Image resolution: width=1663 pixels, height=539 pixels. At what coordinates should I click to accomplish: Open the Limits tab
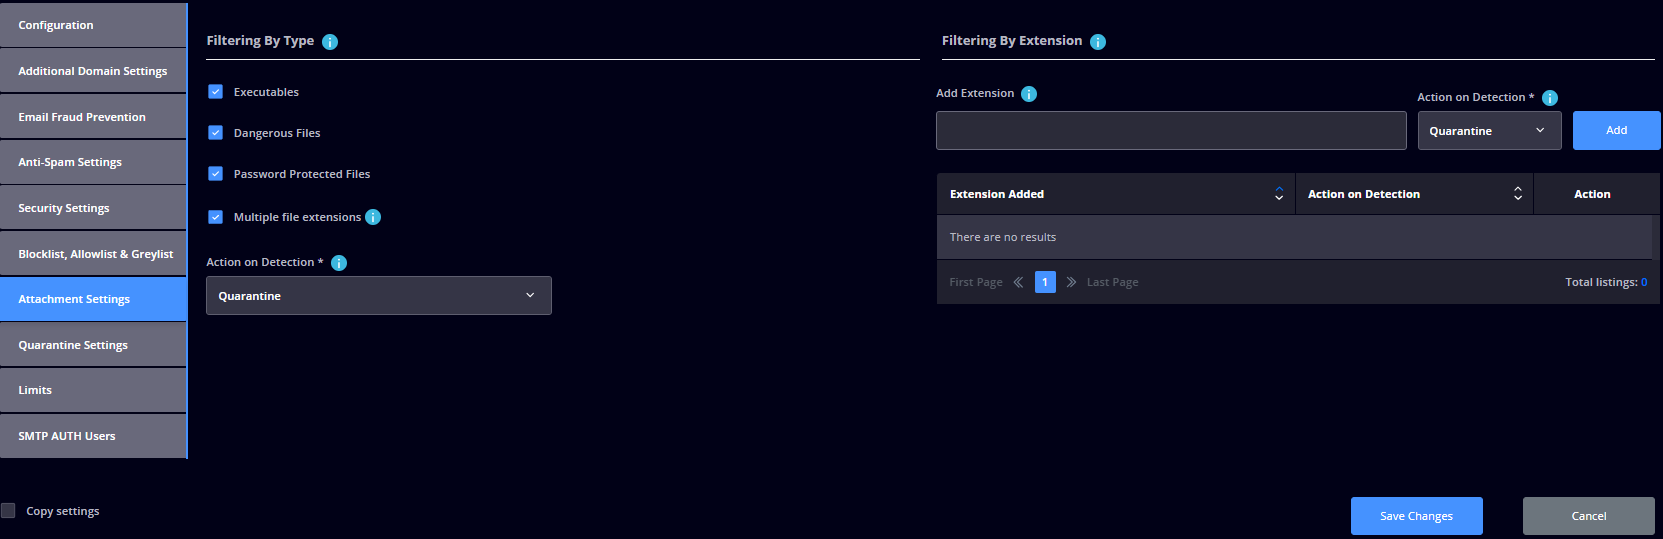pos(93,390)
